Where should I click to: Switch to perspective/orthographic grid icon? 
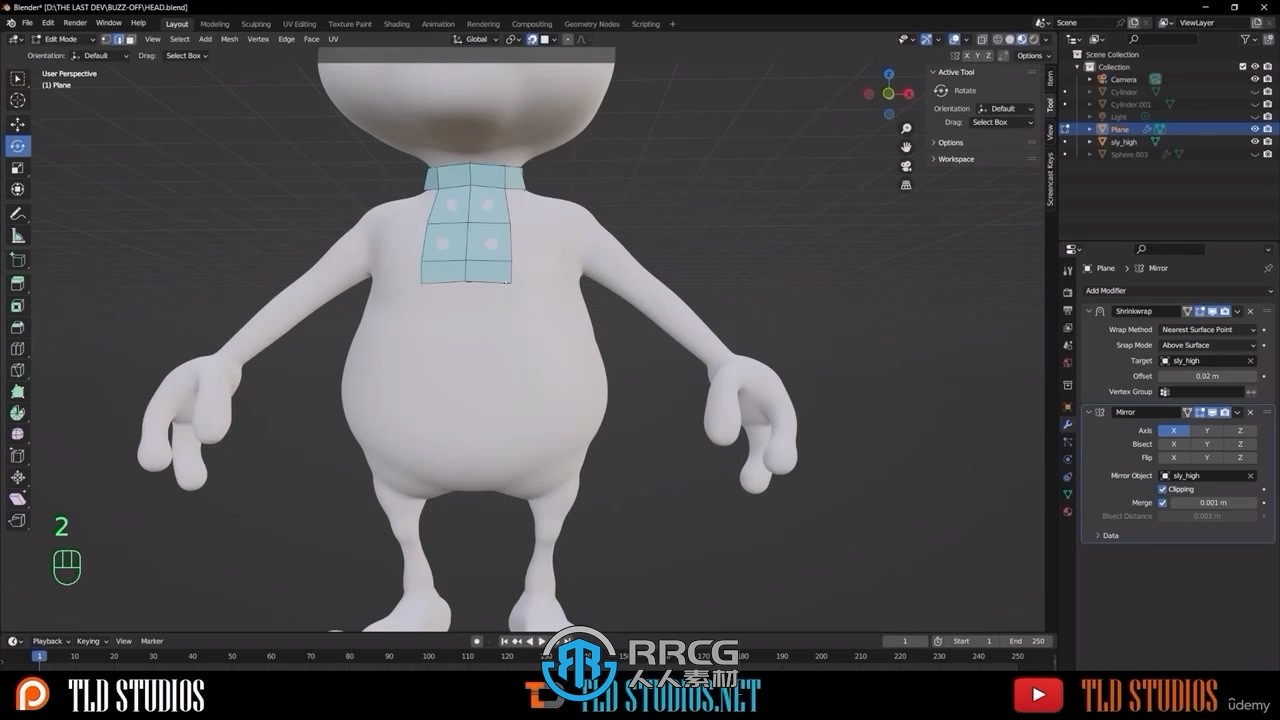(906, 185)
